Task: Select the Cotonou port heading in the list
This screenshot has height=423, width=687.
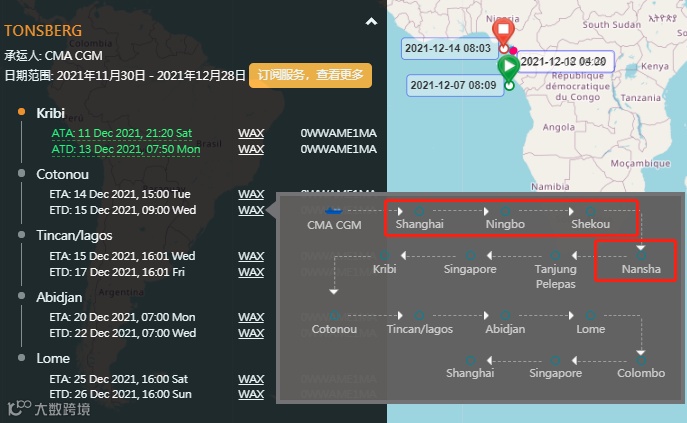Action: point(62,174)
